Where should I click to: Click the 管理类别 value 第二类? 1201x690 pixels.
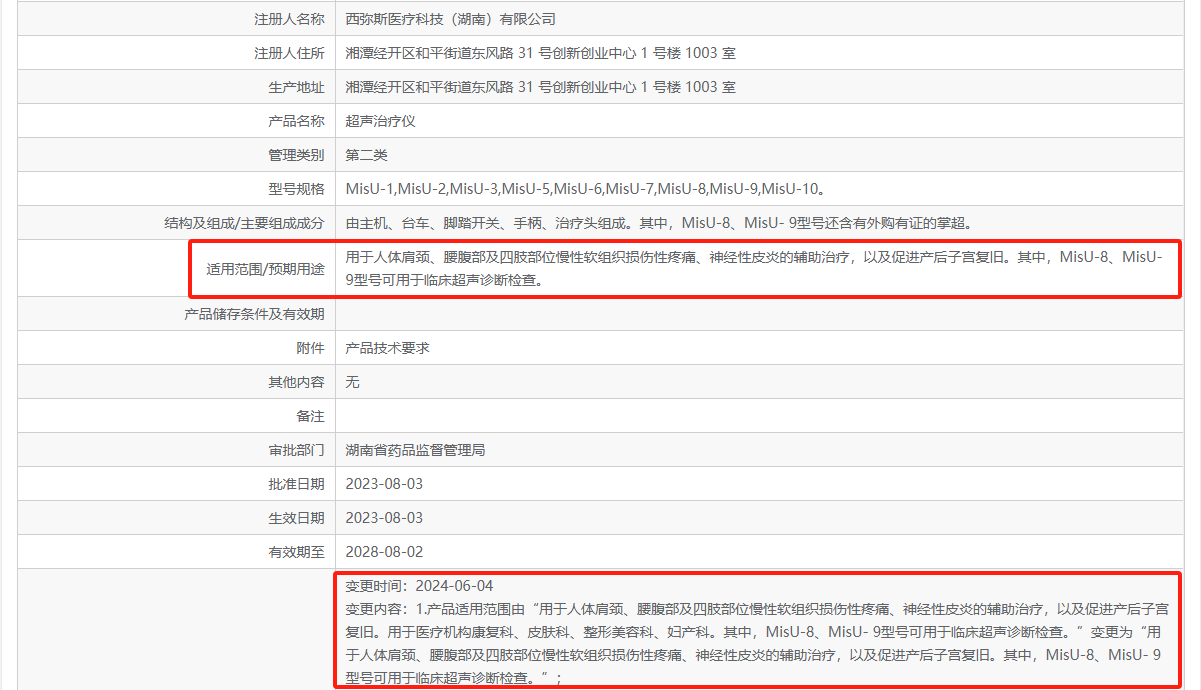pyautogui.click(x=366, y=155)
